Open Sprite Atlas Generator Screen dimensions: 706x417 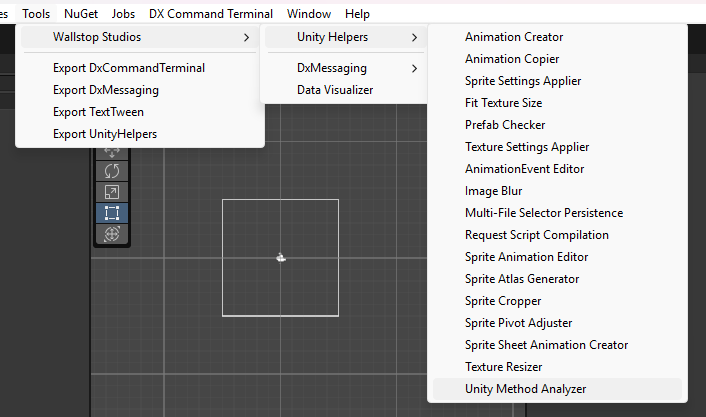(x=522, y=279)
